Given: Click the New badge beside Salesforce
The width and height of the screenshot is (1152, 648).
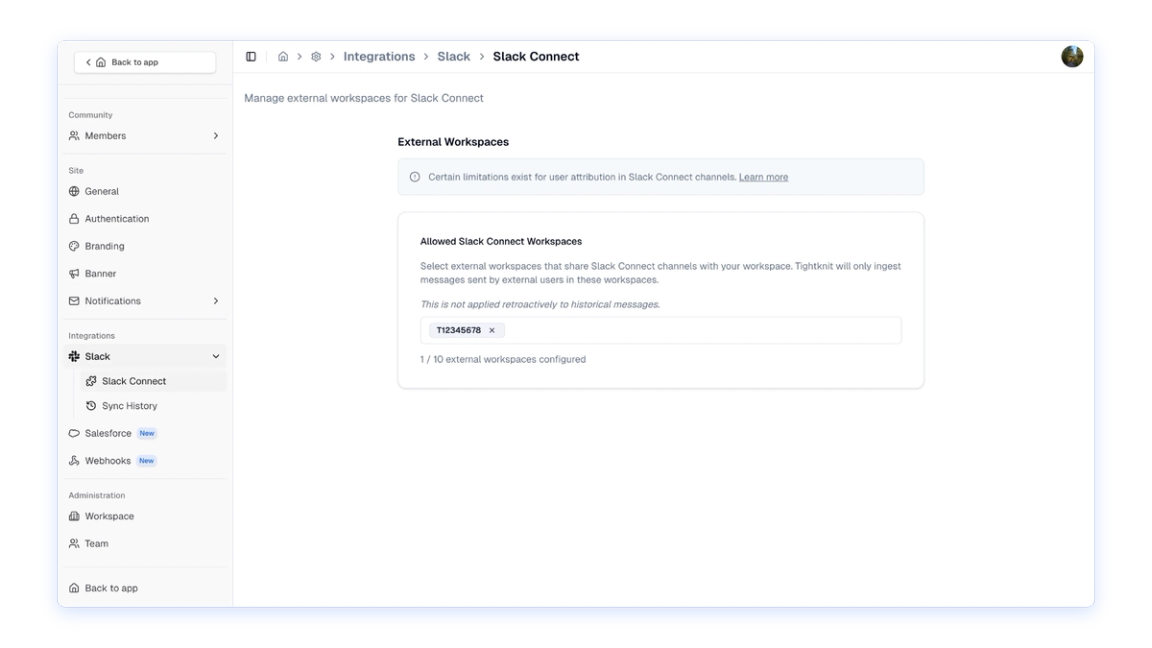Looking at the screenshot, I should (x=147, y=433).
